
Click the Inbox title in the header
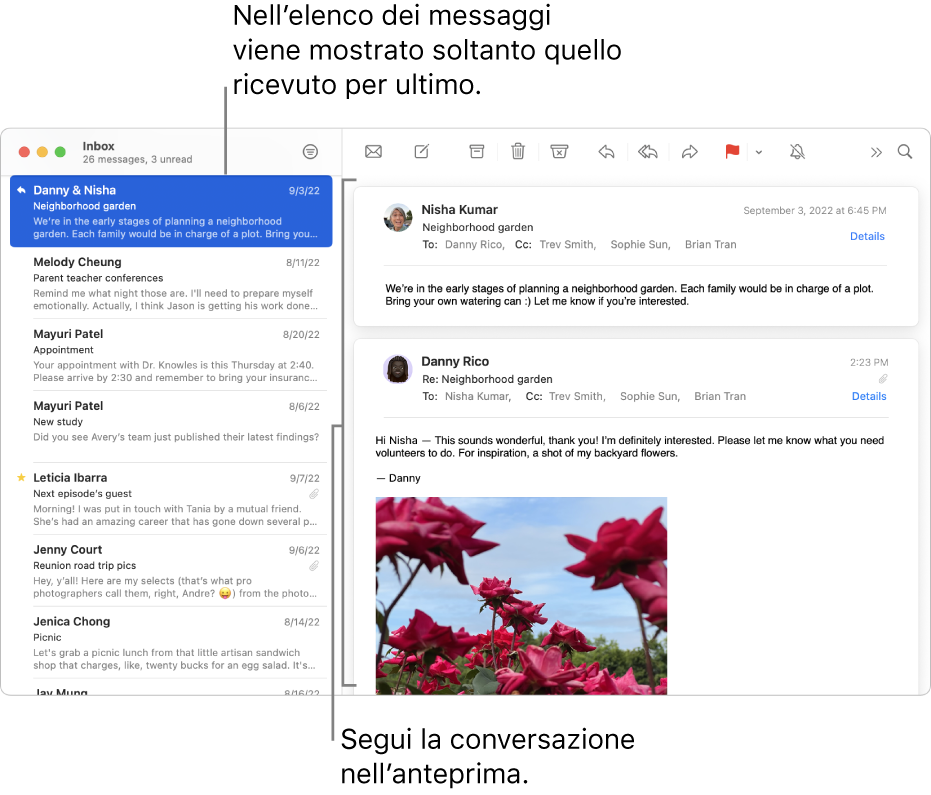click(99, 146)
